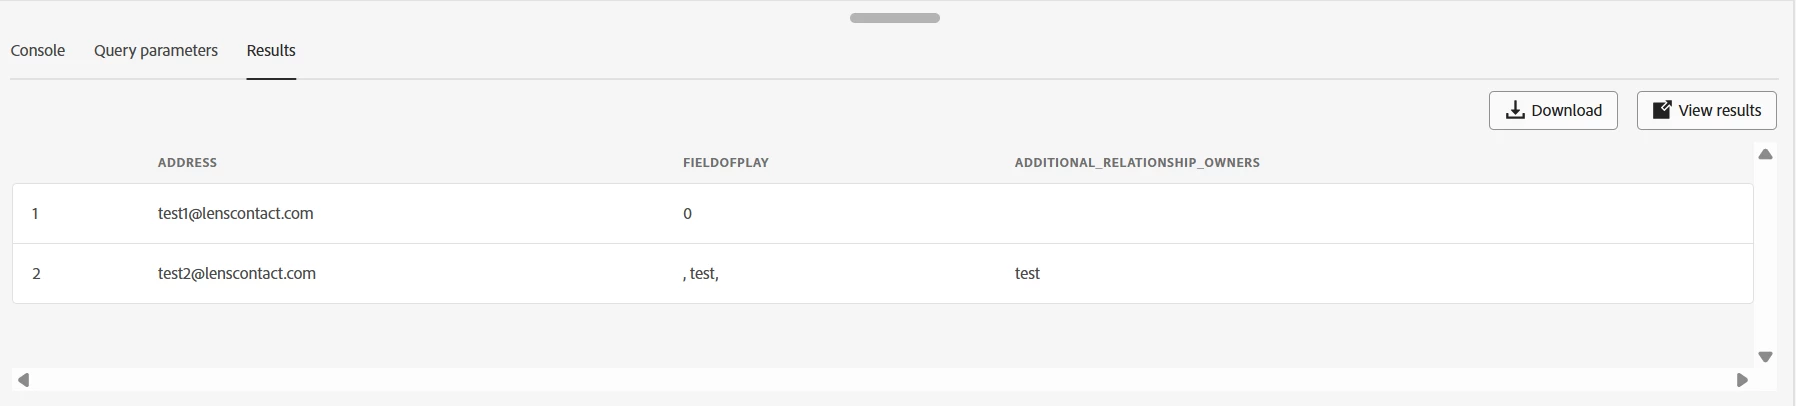Click the Download button

[x=1553, y=110]
